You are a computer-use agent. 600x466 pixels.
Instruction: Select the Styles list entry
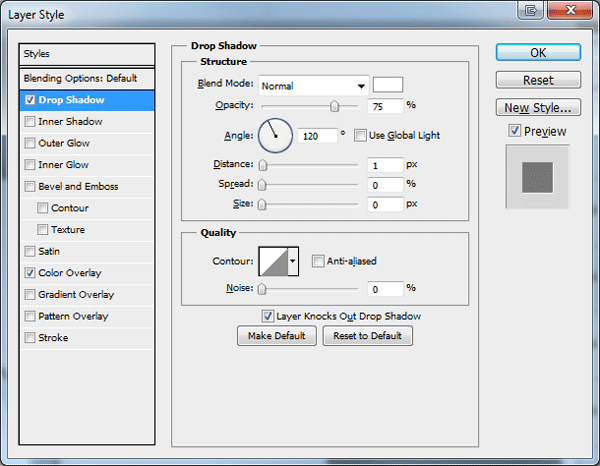pyautogui.click(x=87, y=54)
